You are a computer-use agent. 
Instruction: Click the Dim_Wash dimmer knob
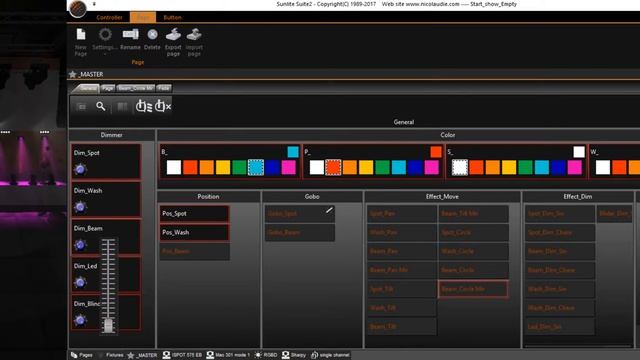(80, 207)
